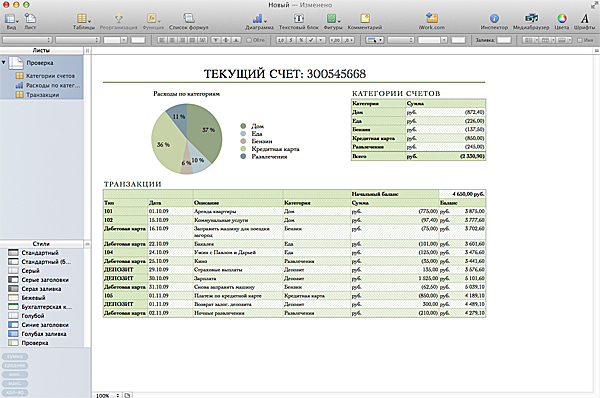Open the Шрифты fonts panel
The image size is (600, 398).
coord(584,21)
